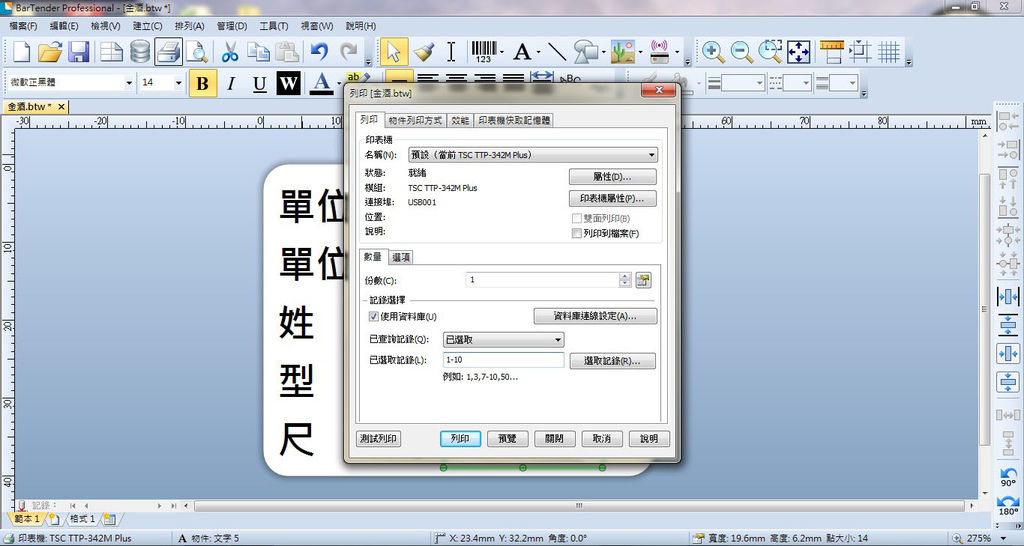Image resolution: width=1024 pixels, height=546 pixels.
Task: Open the printer name dropdown
Action: point(533,155)
